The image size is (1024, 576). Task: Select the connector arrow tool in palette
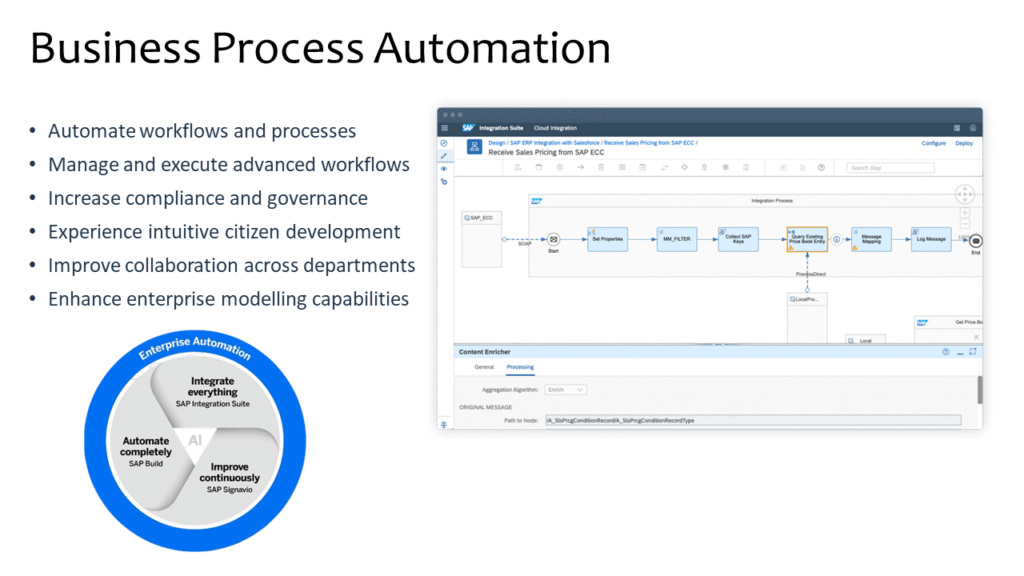(580, 167)
